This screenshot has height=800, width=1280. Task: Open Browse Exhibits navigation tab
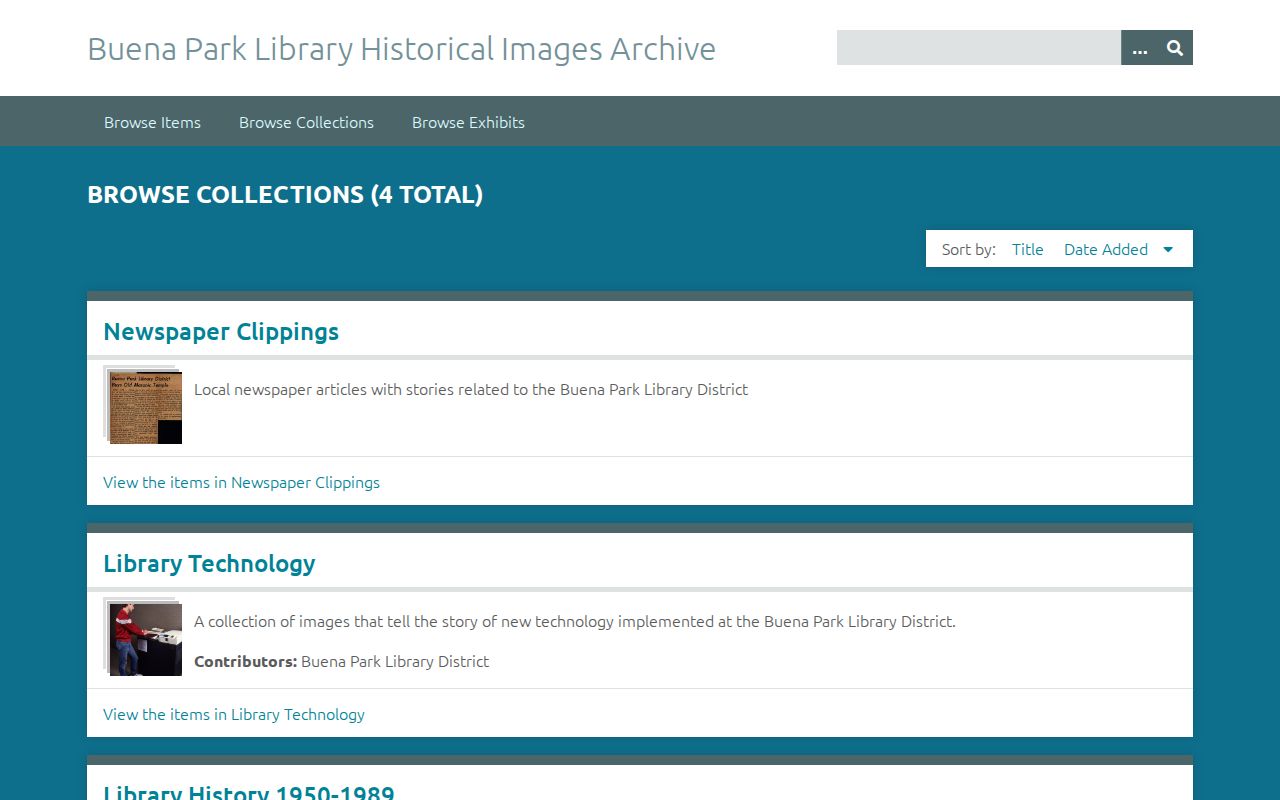(468, 122)
